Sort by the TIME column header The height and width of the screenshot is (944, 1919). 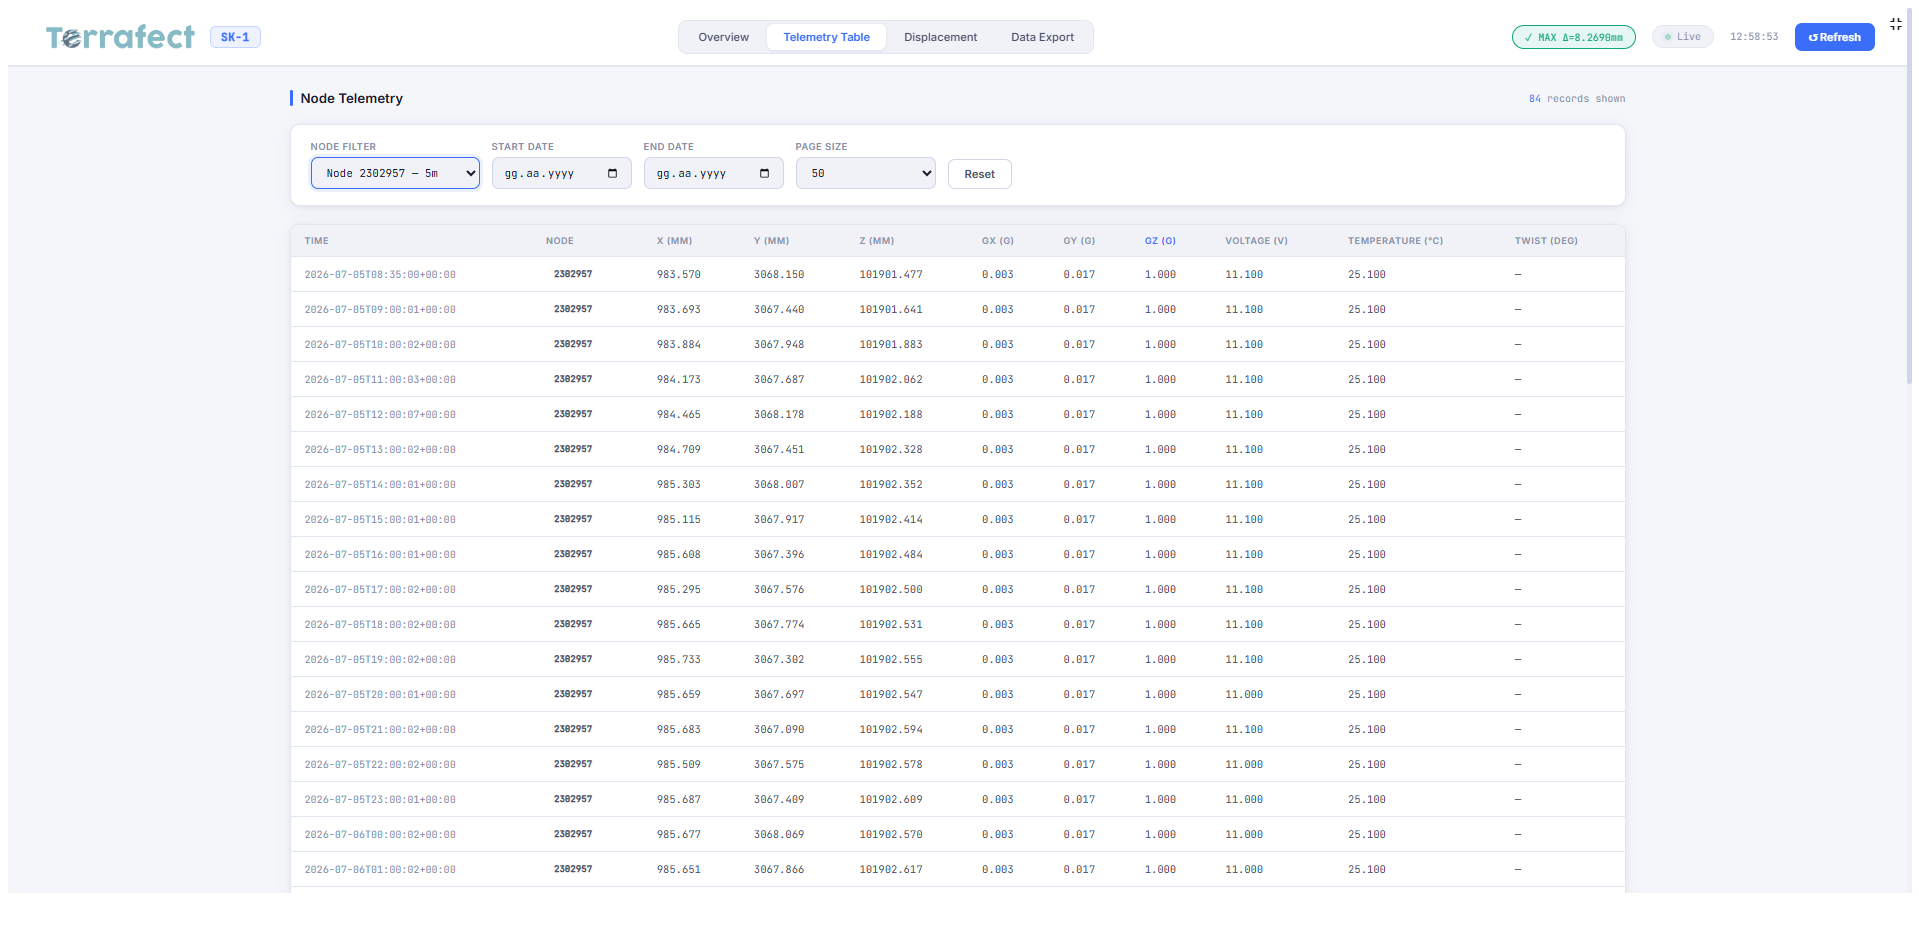316,241
